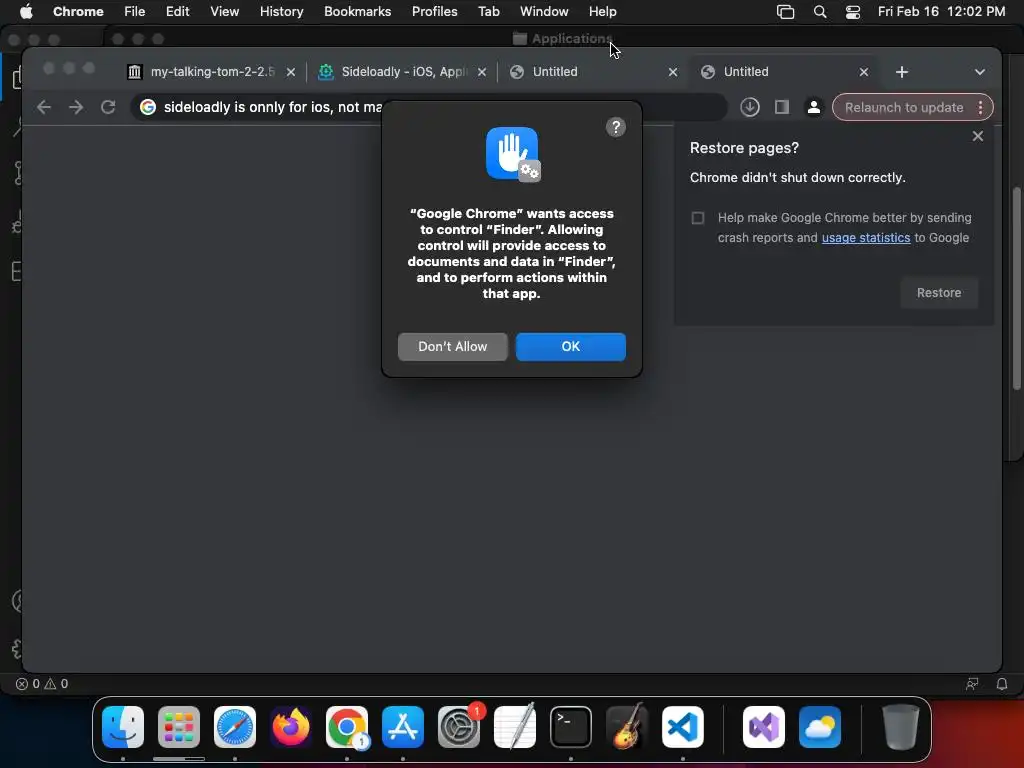Click the Restore button
The width and height of the screenshot is (1024, 768).
pyautogui.click(x=938, y=293)
